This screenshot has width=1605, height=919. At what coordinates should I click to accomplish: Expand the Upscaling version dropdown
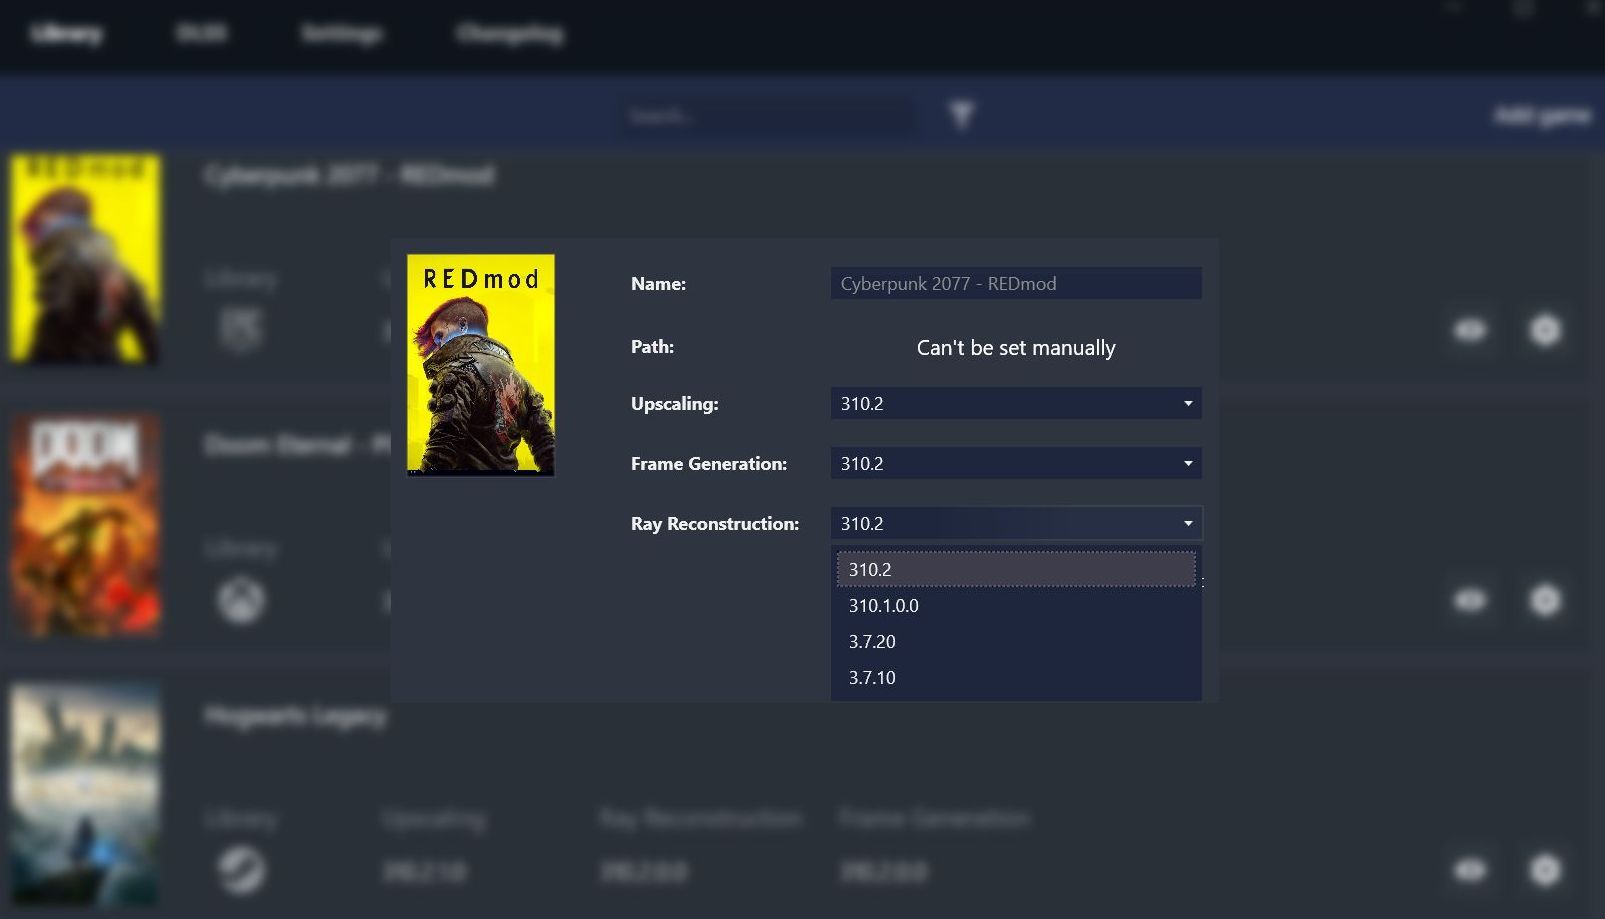coord(1015,404)
